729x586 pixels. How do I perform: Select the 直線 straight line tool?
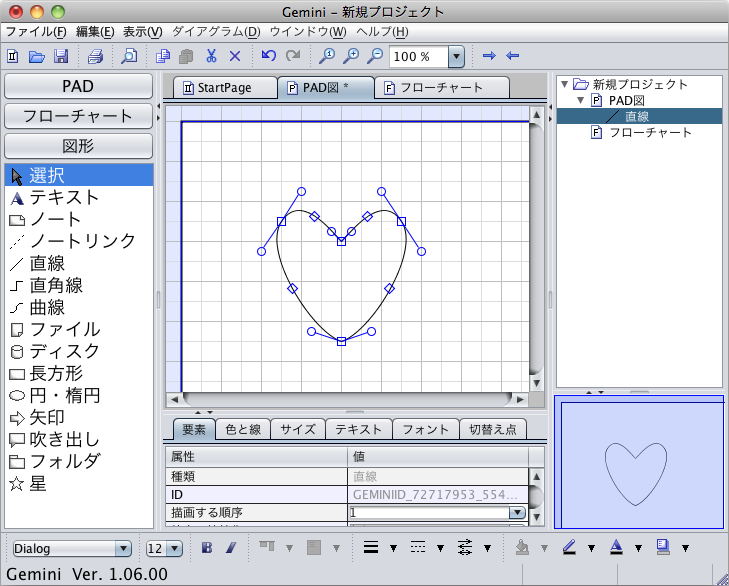point(79,264)
